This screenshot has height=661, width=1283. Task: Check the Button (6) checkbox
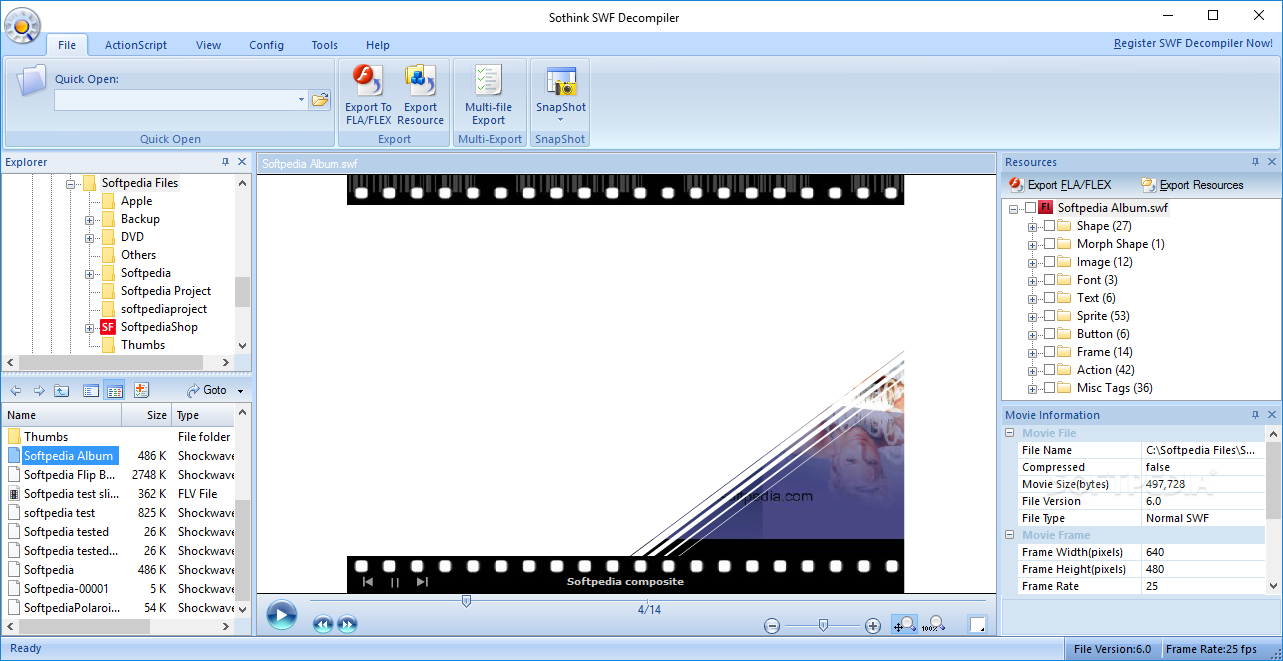(x=1049, y=334)
